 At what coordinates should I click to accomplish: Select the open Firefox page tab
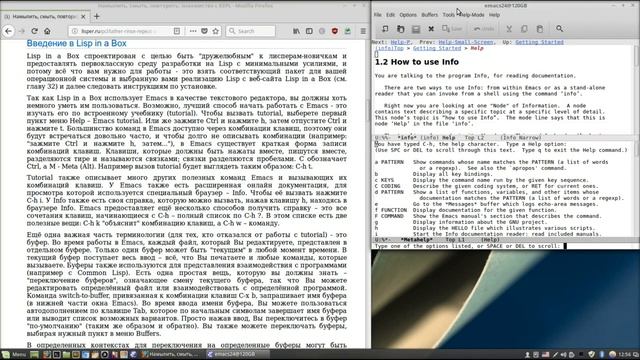pos(44,17)
